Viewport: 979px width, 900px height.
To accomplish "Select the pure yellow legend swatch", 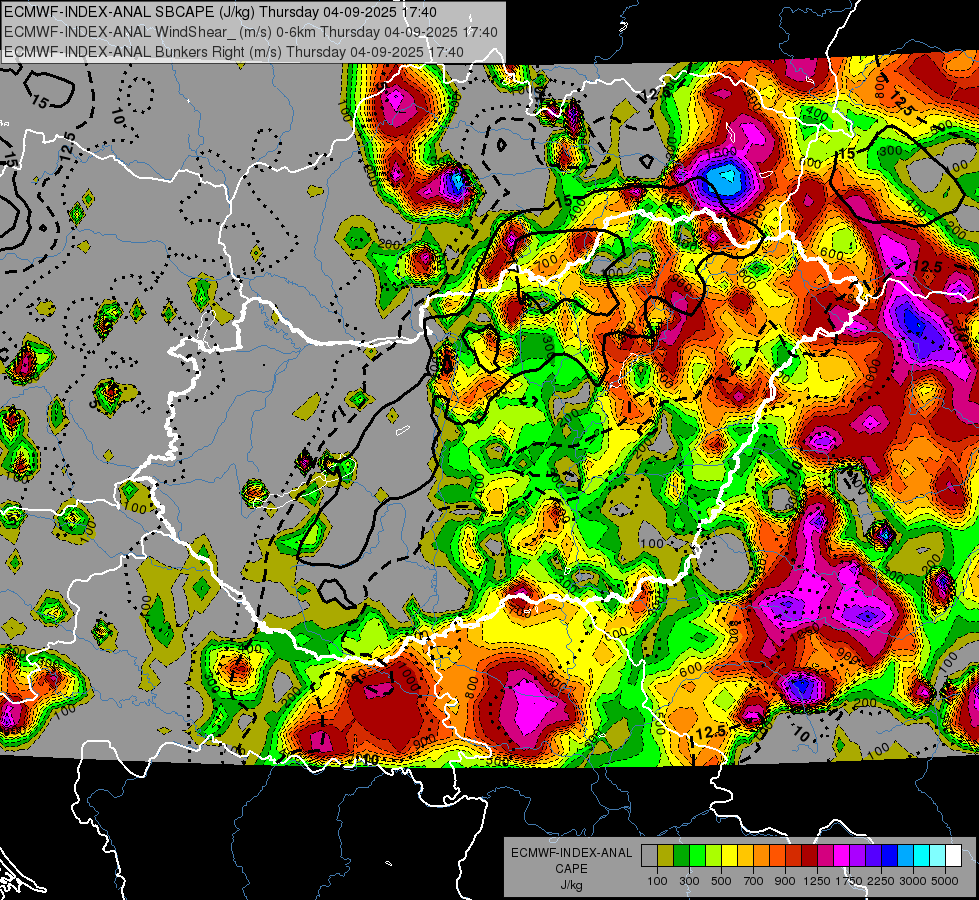I will 729,856.
